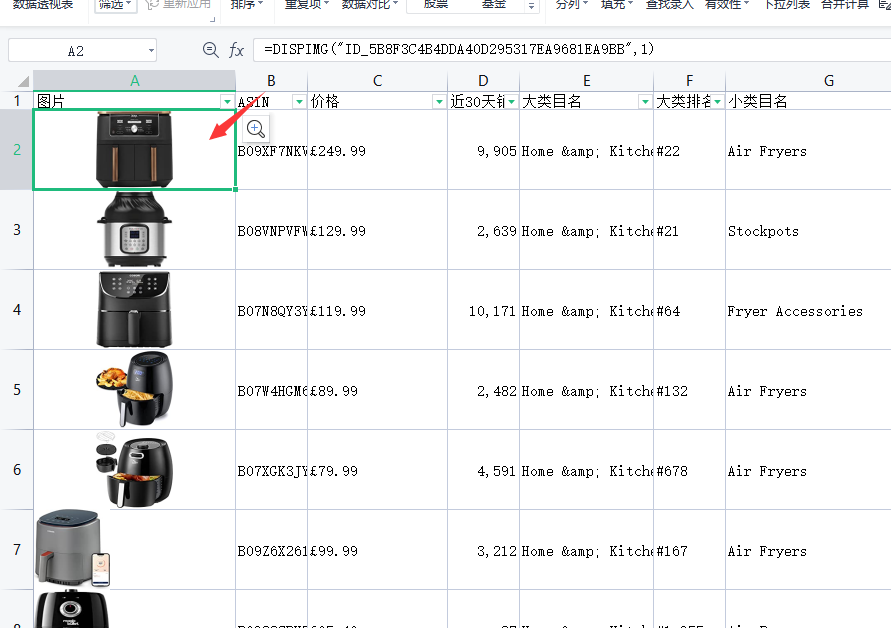
Task: Open the 大类排名 column filter dropdown
Action: pyautogui.click(x=718, y=102)
